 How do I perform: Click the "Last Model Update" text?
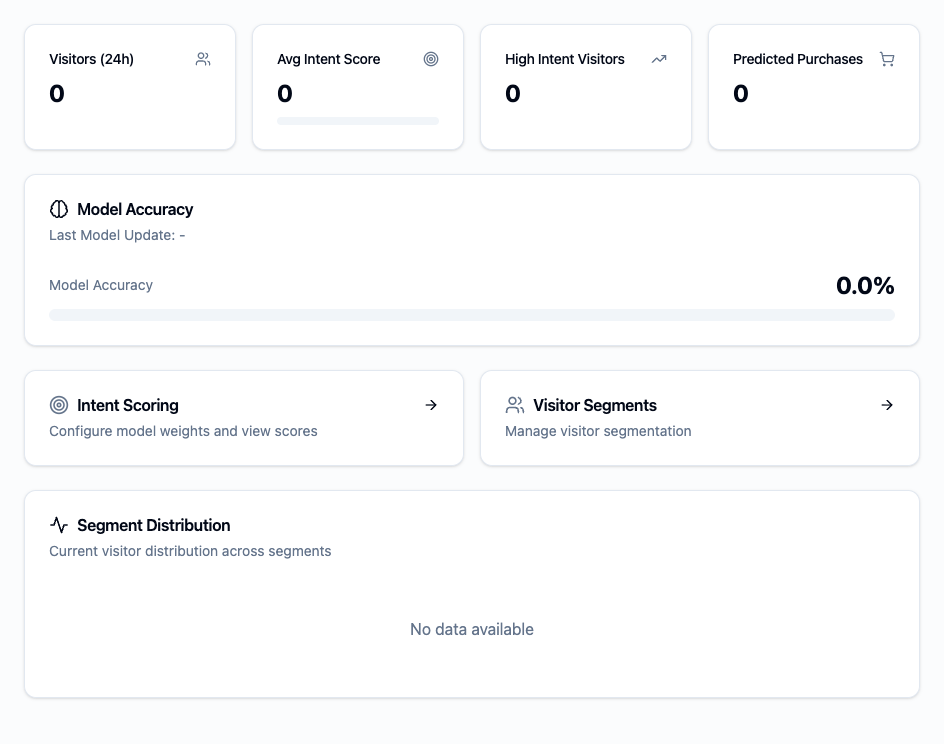click(117, 235)
